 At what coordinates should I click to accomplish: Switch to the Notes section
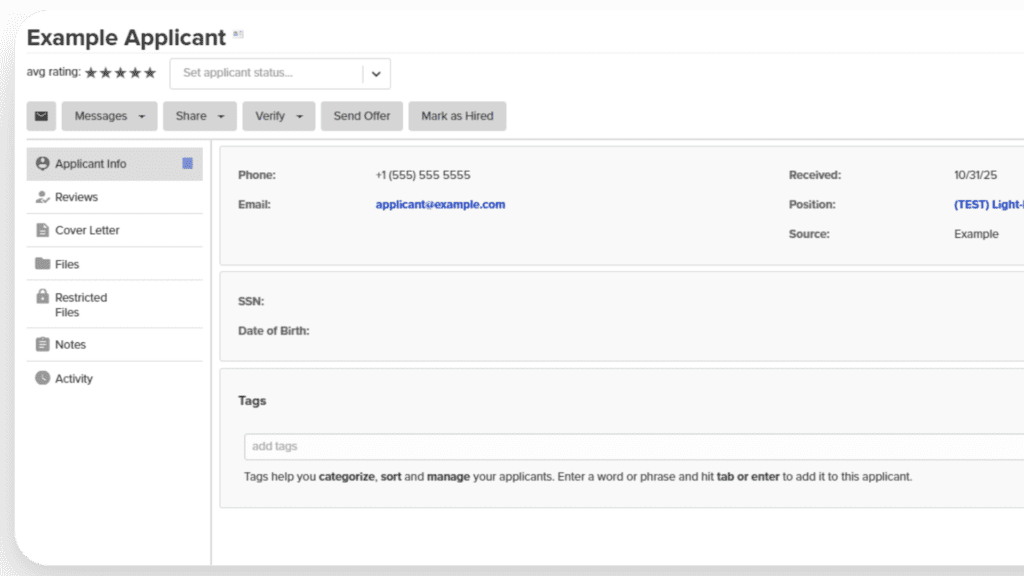[70, 344]
